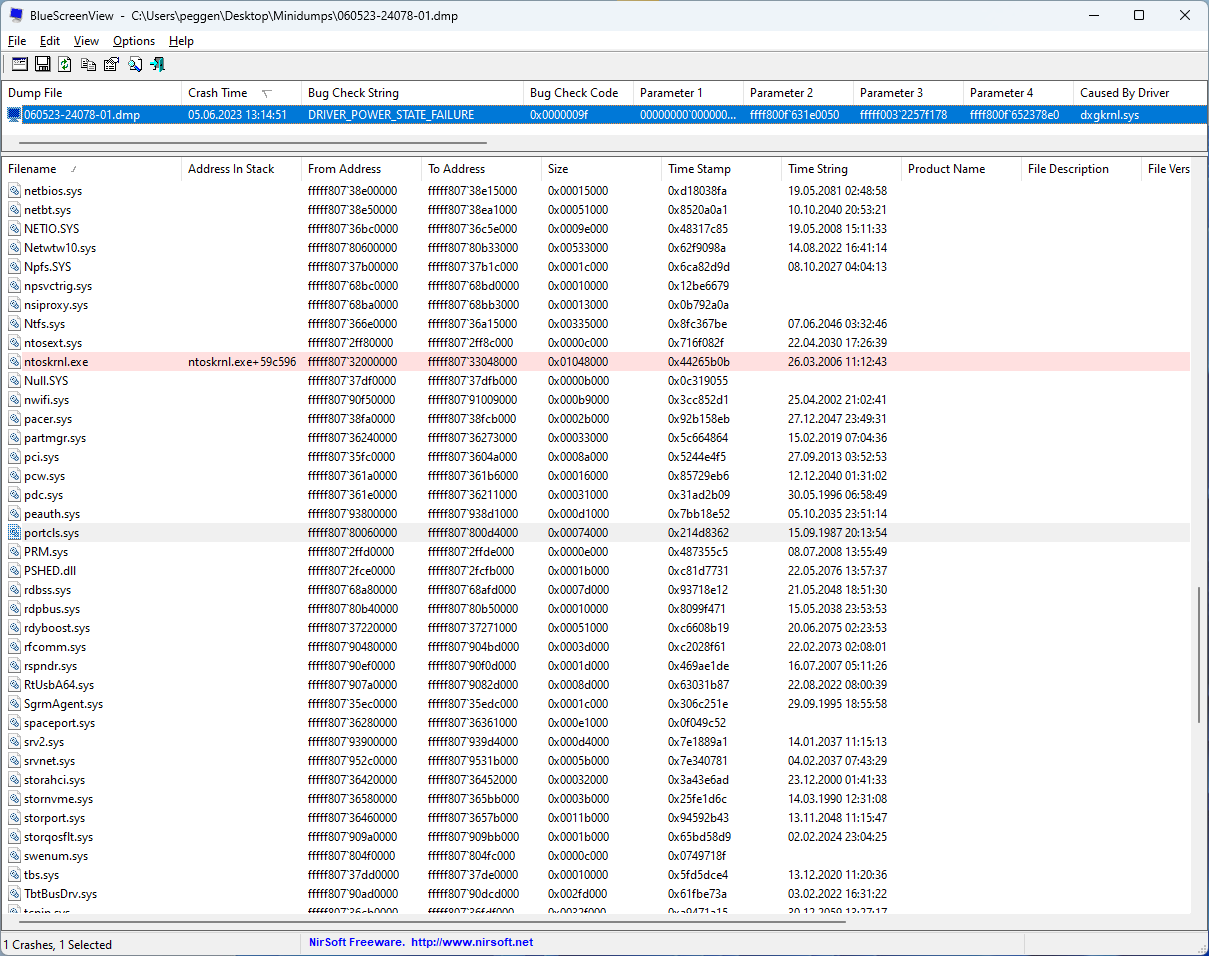Screen dimensions: 1209x956
Task: Select the 060523-24078-01.dmp crash row
Action: click(x=604, y=115)
